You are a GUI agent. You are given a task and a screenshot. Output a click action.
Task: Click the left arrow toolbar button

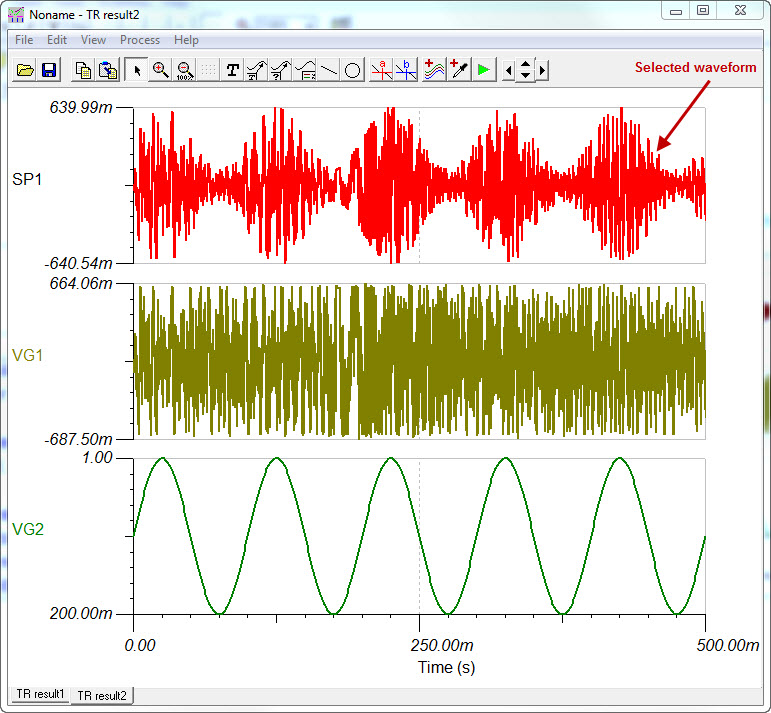(x=509, y=71)
